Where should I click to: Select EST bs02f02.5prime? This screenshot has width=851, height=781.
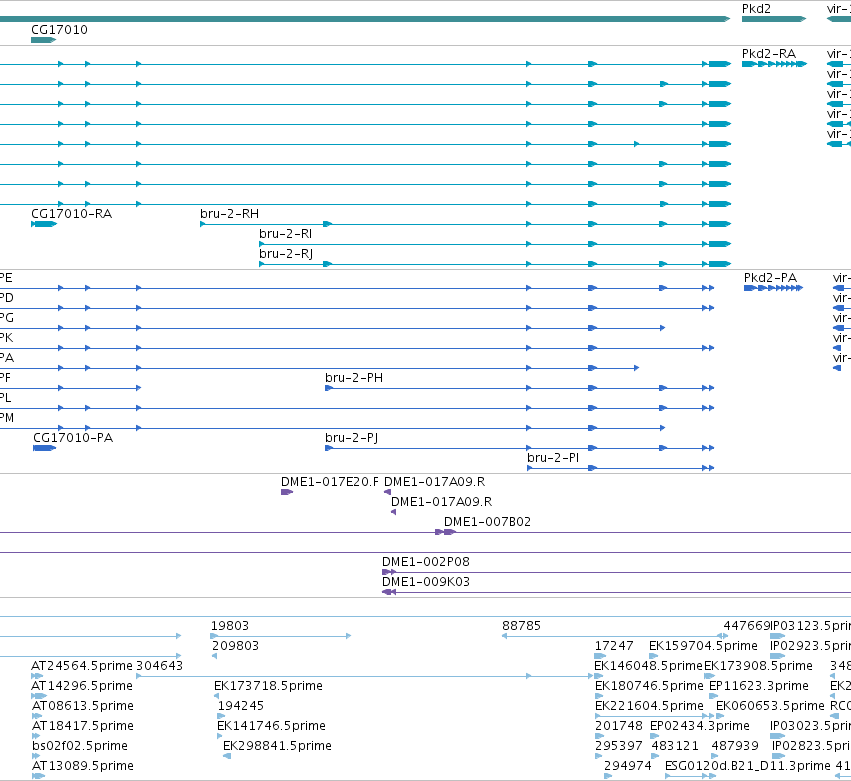tap(36, 756)
